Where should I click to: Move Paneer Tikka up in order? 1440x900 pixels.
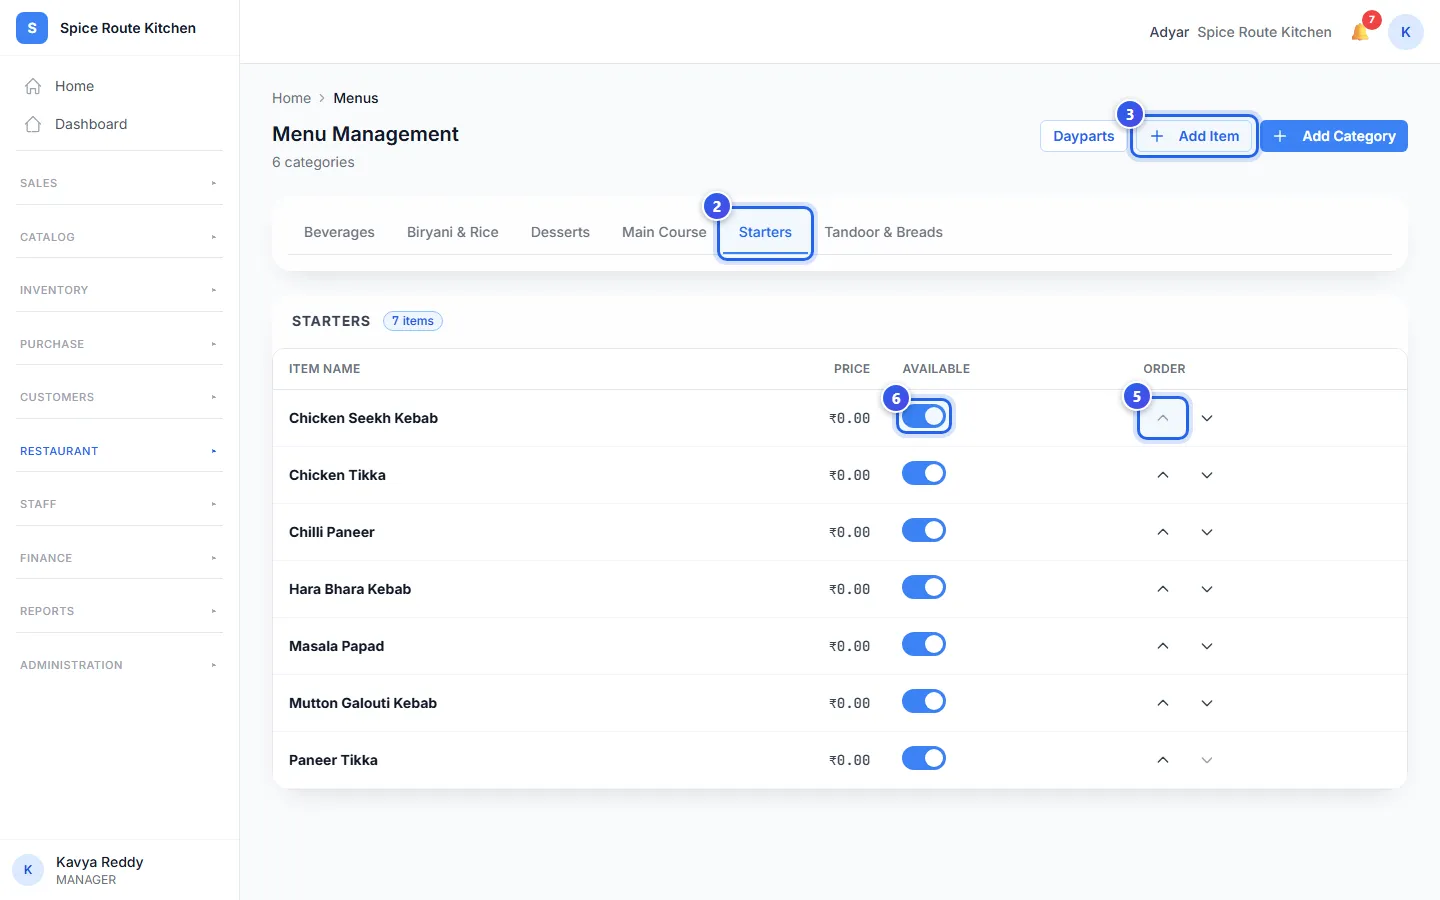coord(1163,760)
